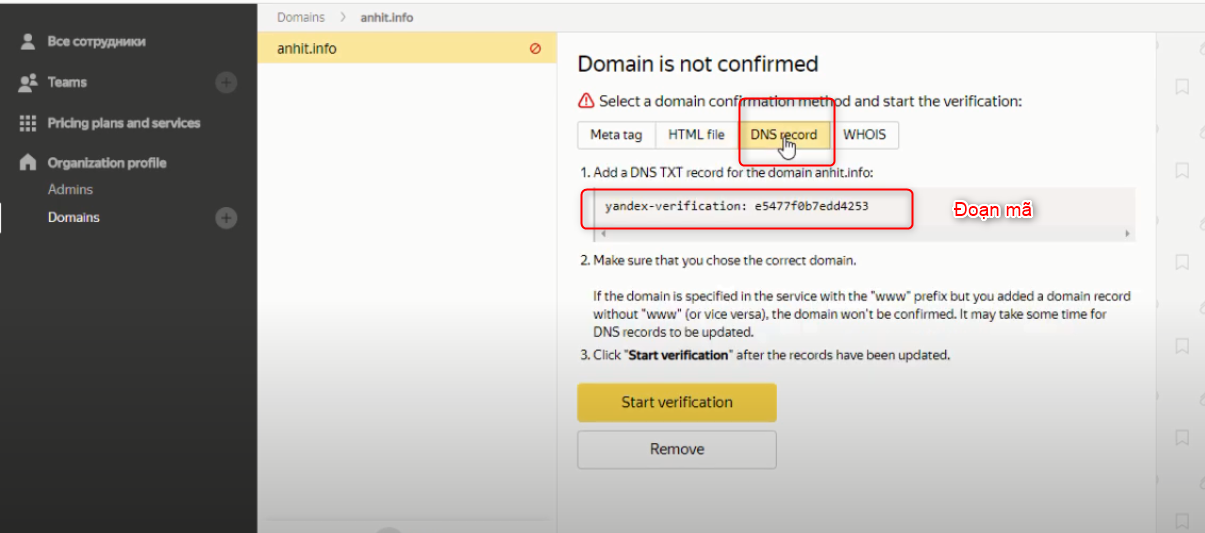The height and width of the screenshot is (533, 1205).
Task: Click the yandex-verification code text
Action: coord(737,207)
